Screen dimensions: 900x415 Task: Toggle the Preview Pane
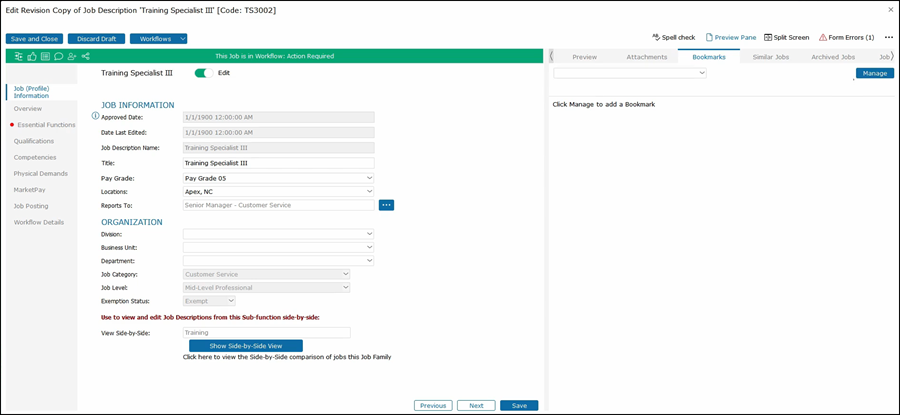pos(729,37)
